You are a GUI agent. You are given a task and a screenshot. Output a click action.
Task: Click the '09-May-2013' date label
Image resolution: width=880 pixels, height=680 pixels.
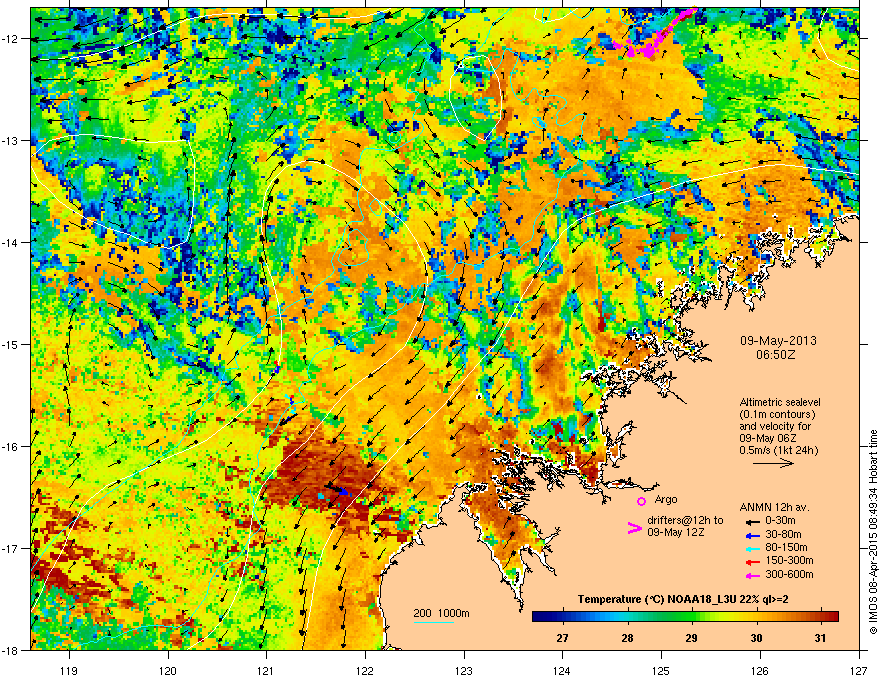click(x=778, y=341)
